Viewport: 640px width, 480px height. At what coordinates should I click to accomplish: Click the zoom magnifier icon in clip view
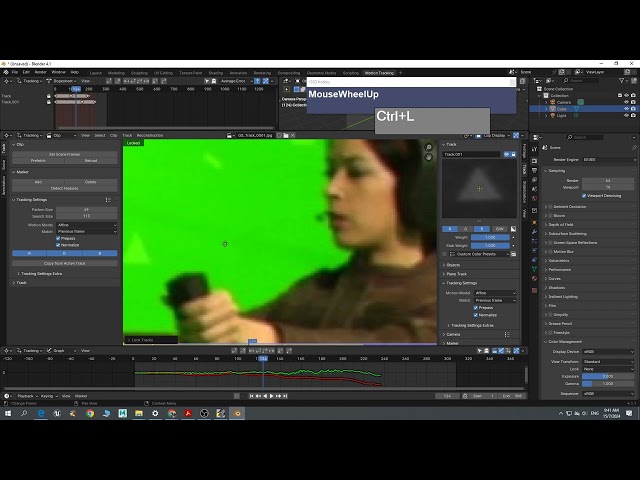coord(429,147)
